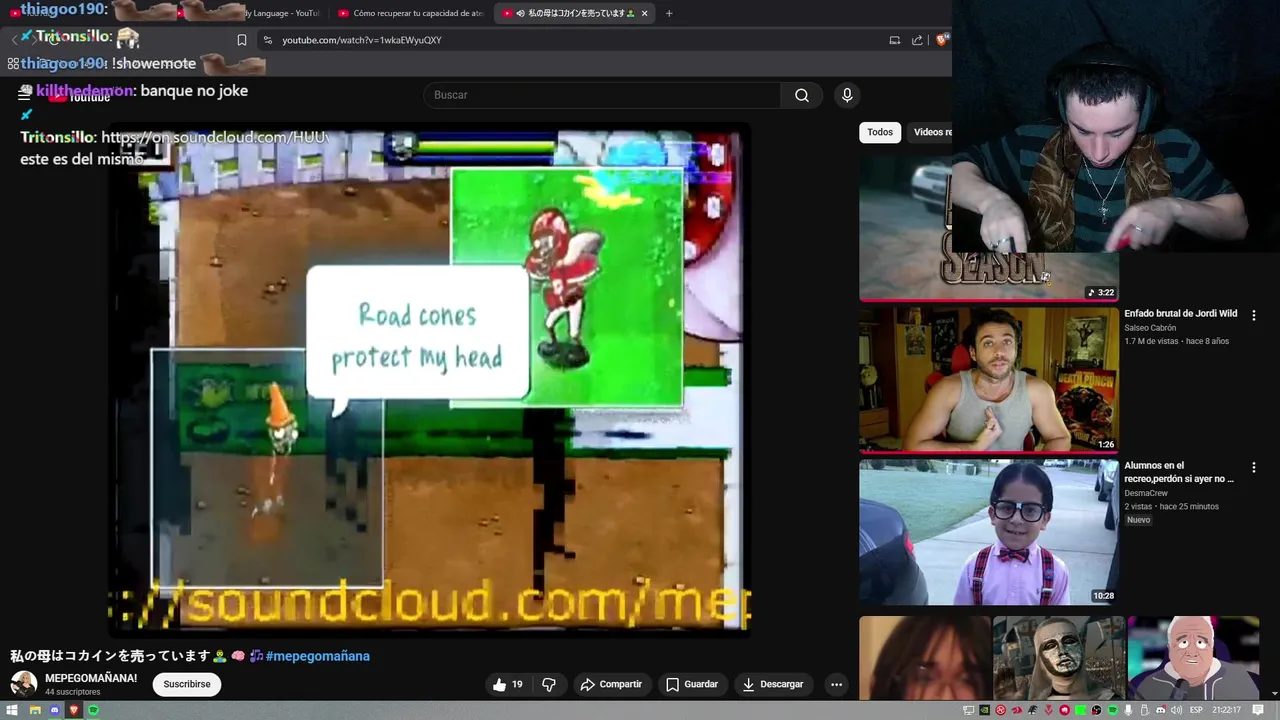Open Discord from the taskbar
This screenshot has width=1280, height=720.
(54, 710)
